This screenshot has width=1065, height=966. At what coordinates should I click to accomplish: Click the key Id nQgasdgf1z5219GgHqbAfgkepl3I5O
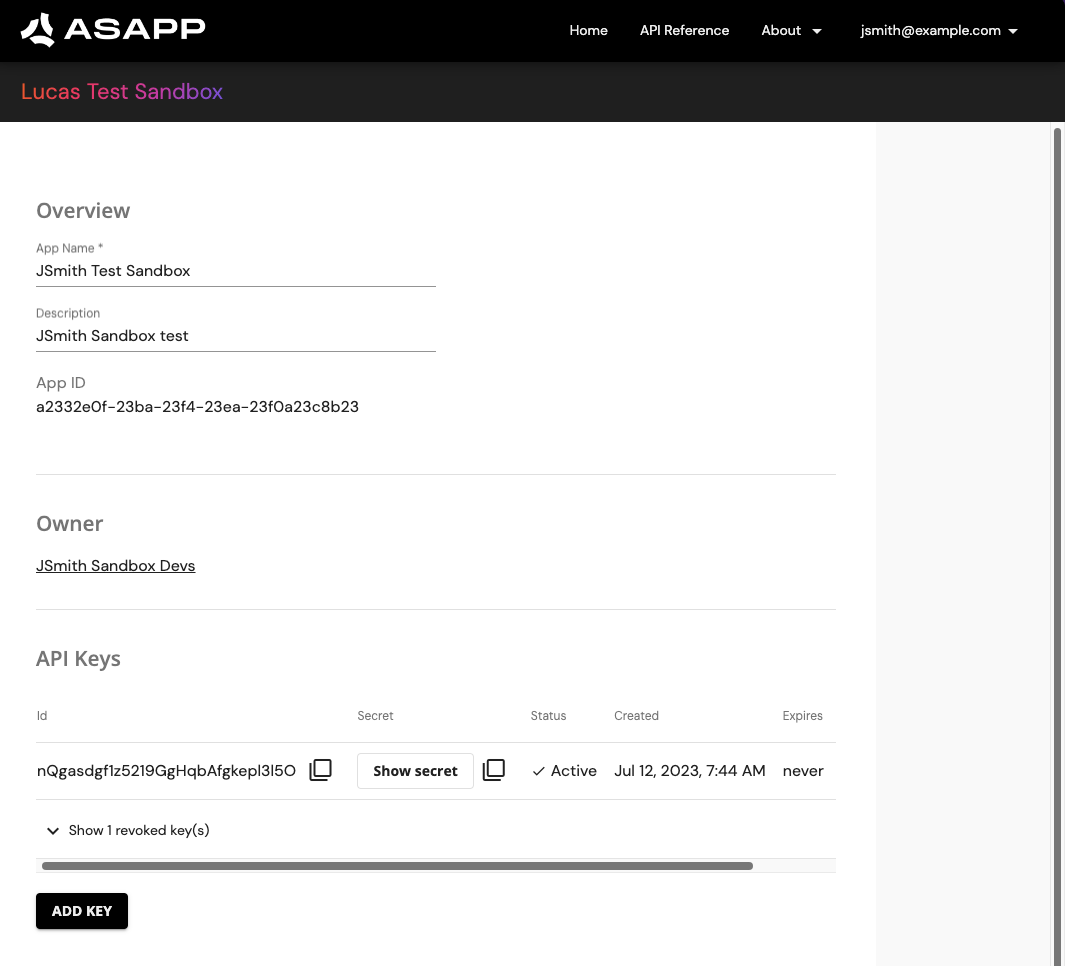[x=166, y=771]
